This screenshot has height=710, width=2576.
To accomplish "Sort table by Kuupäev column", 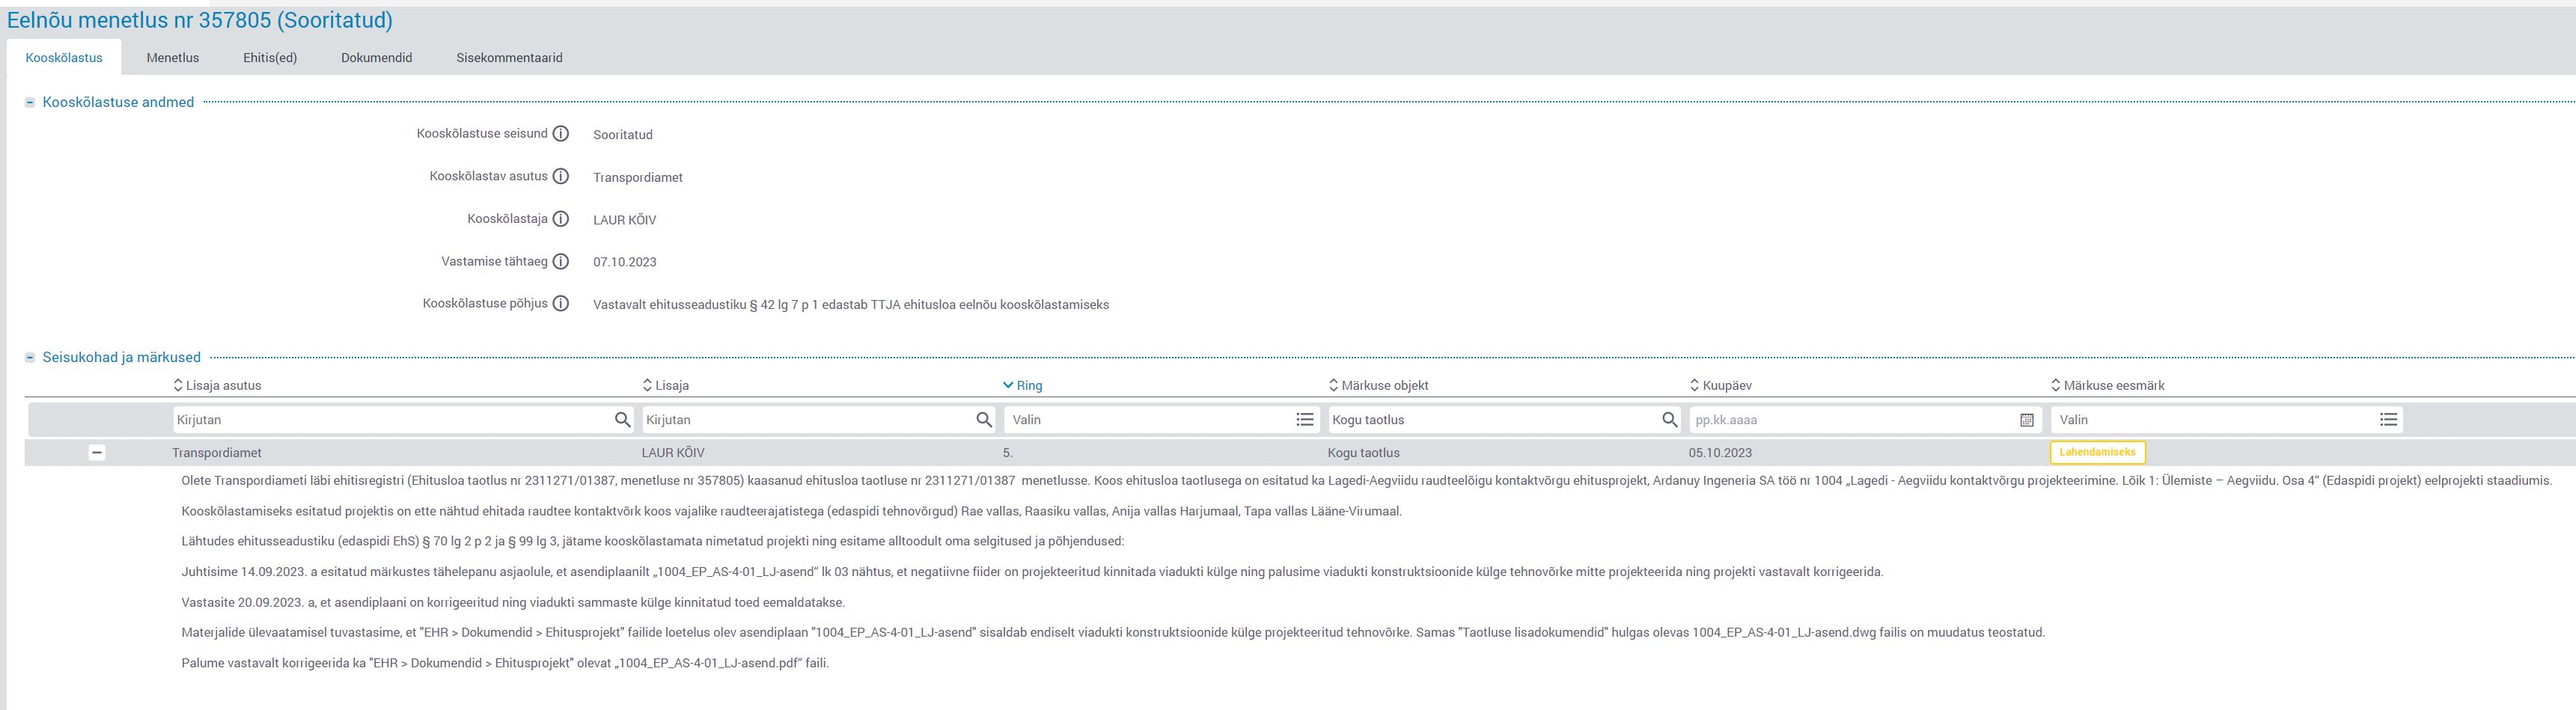I will click(x=1720, y=385).
